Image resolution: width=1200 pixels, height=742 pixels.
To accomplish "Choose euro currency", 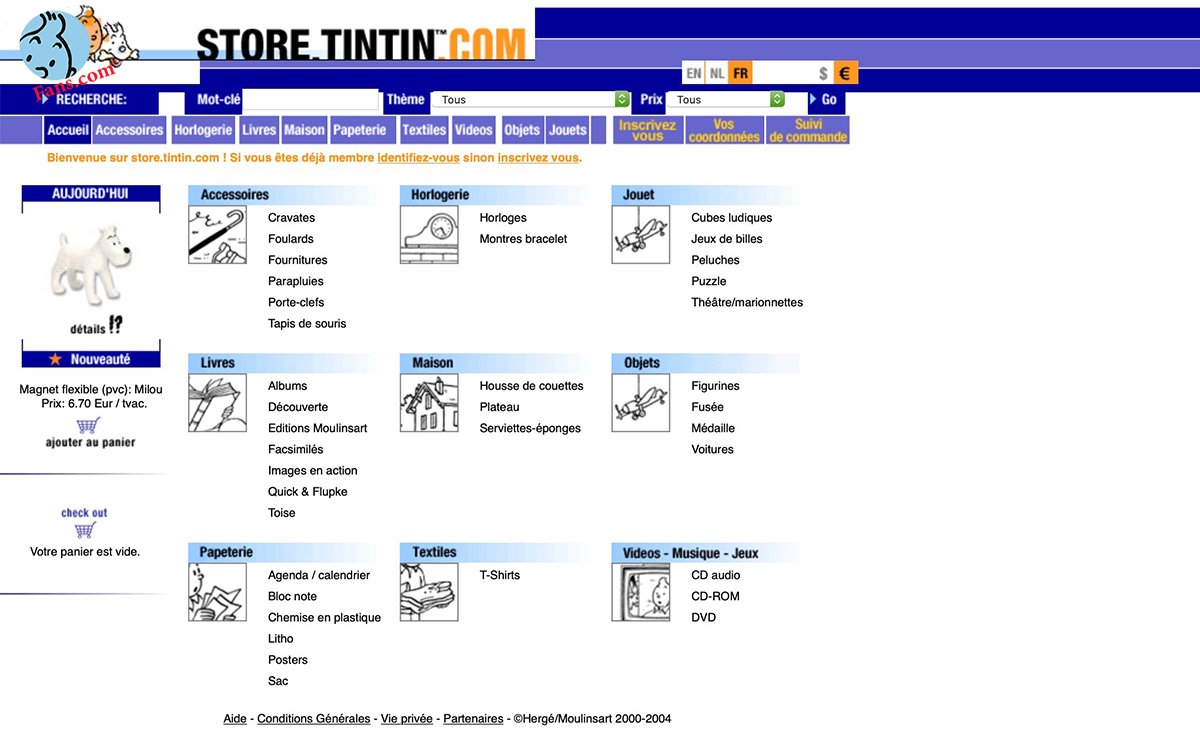I will pos(845,73).
